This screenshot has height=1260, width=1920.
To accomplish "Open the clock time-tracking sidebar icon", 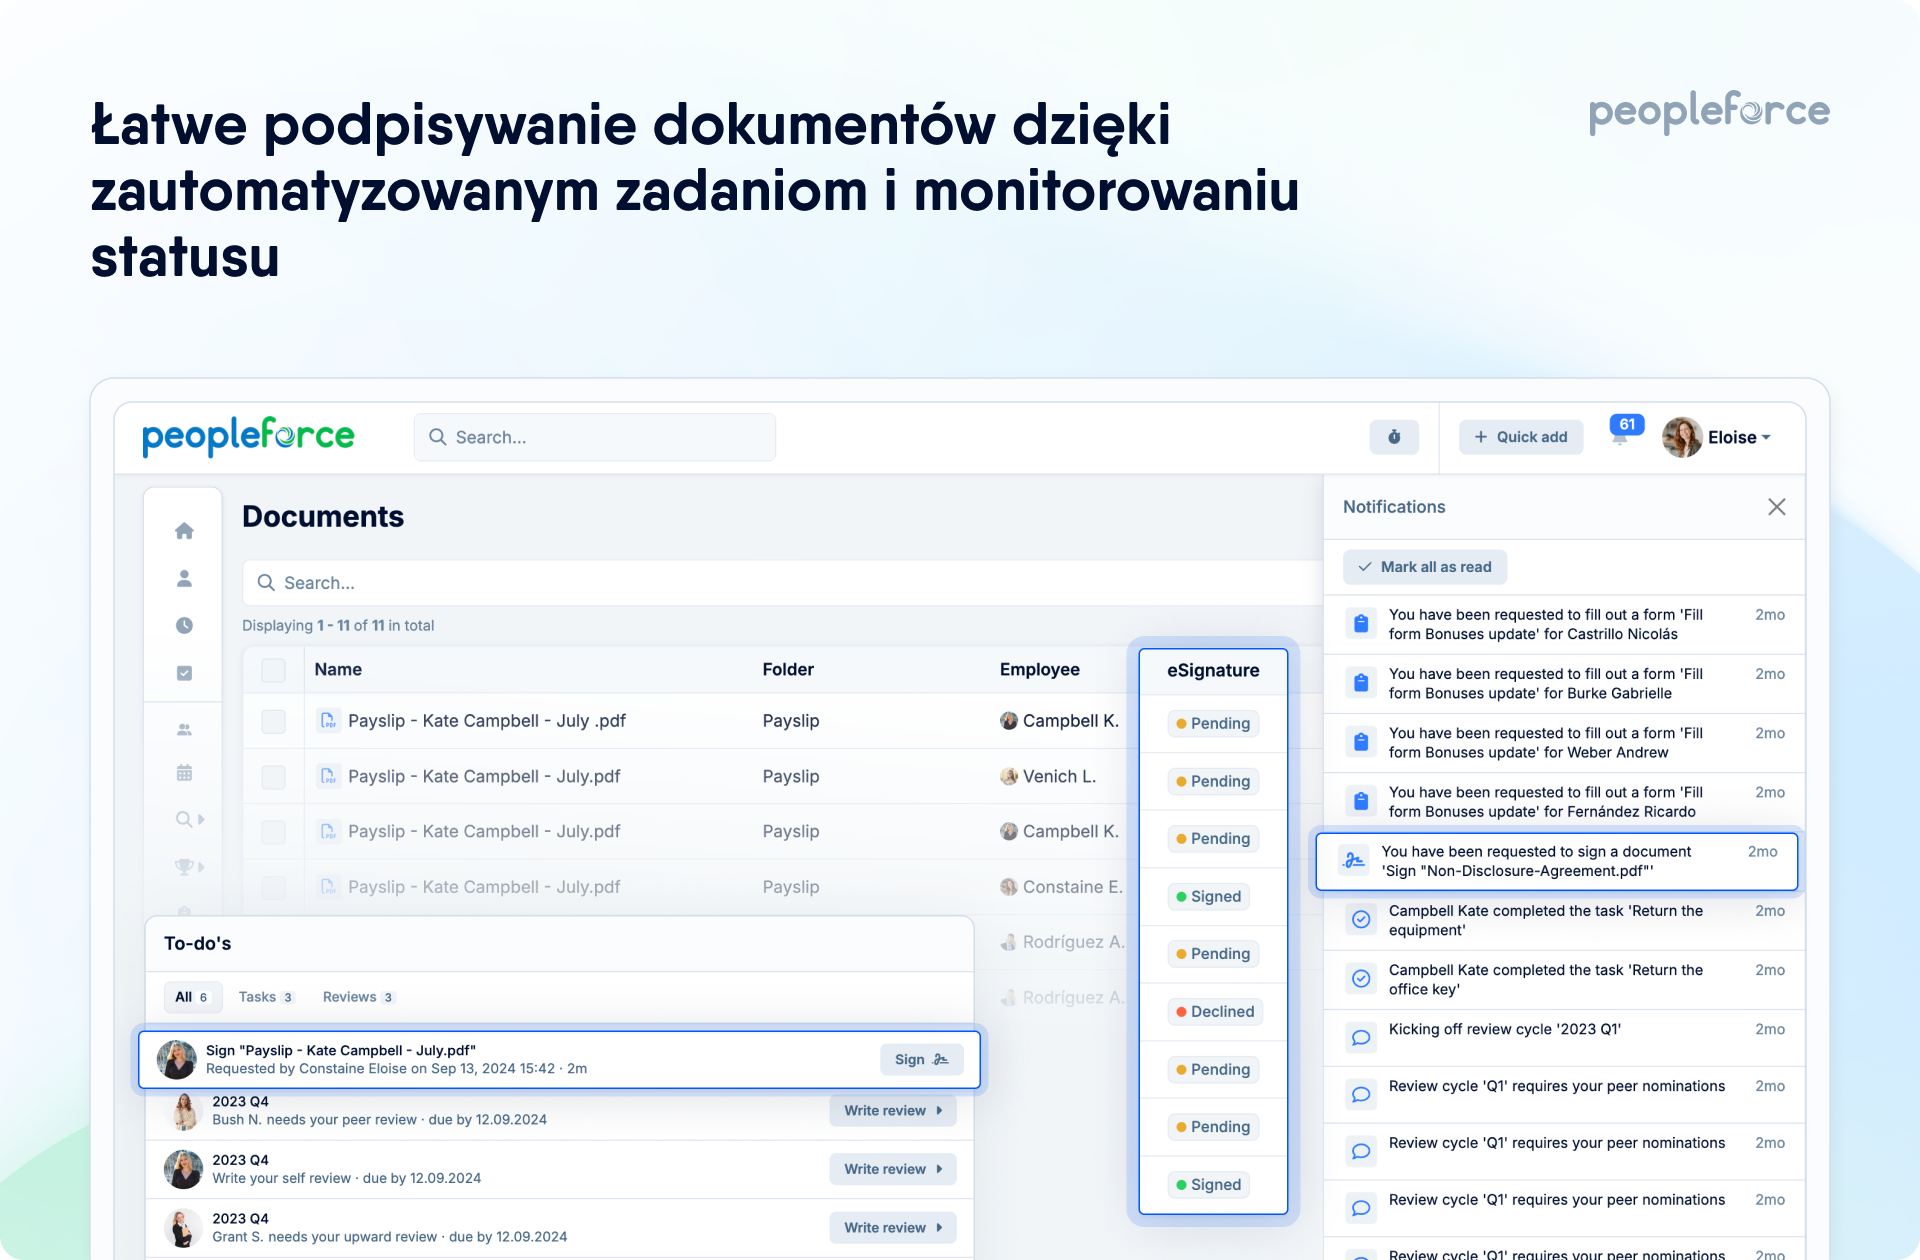I will click(x=184, y=625).
